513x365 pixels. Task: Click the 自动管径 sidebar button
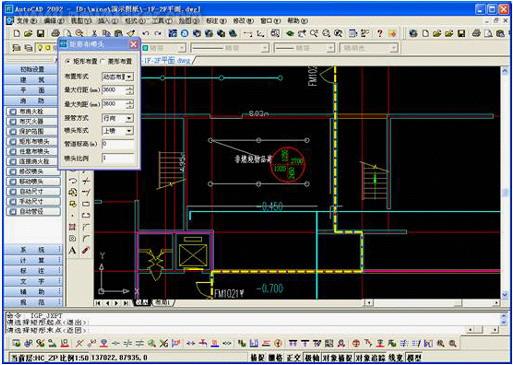(x=33, y=211)
